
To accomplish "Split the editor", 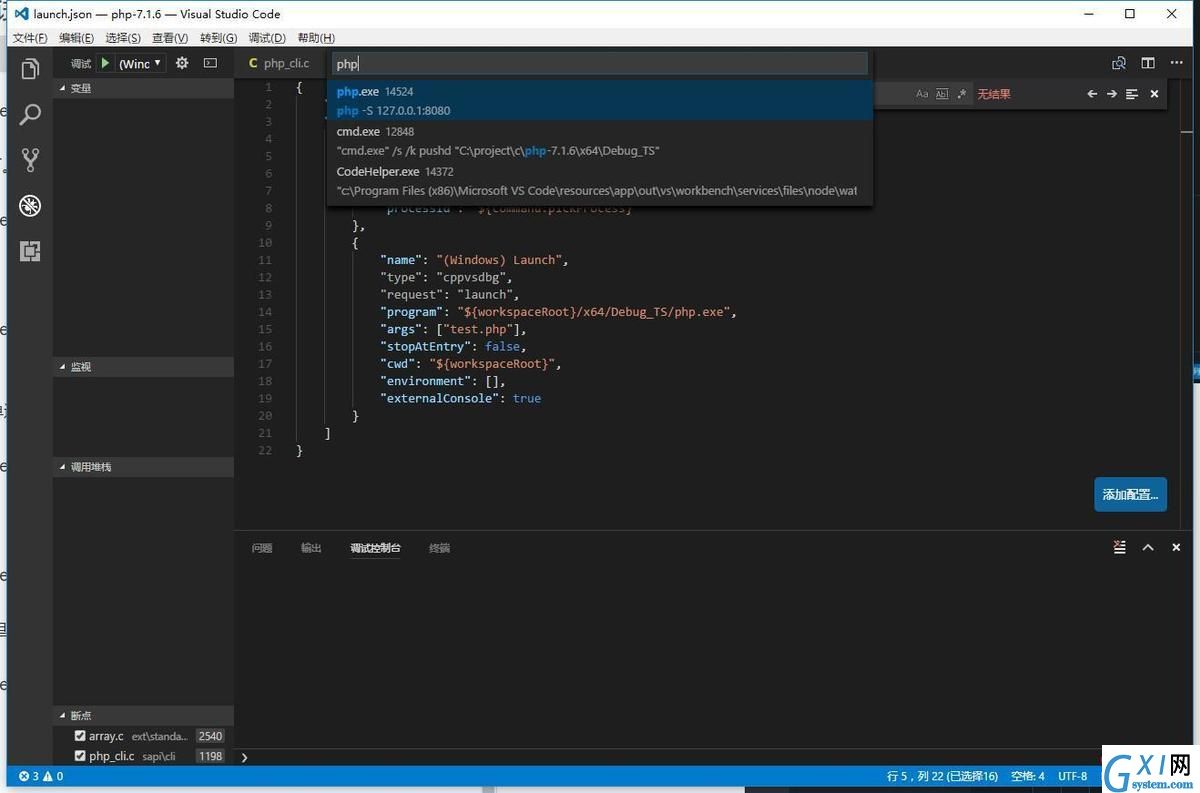I will (x=1148, y=63).
